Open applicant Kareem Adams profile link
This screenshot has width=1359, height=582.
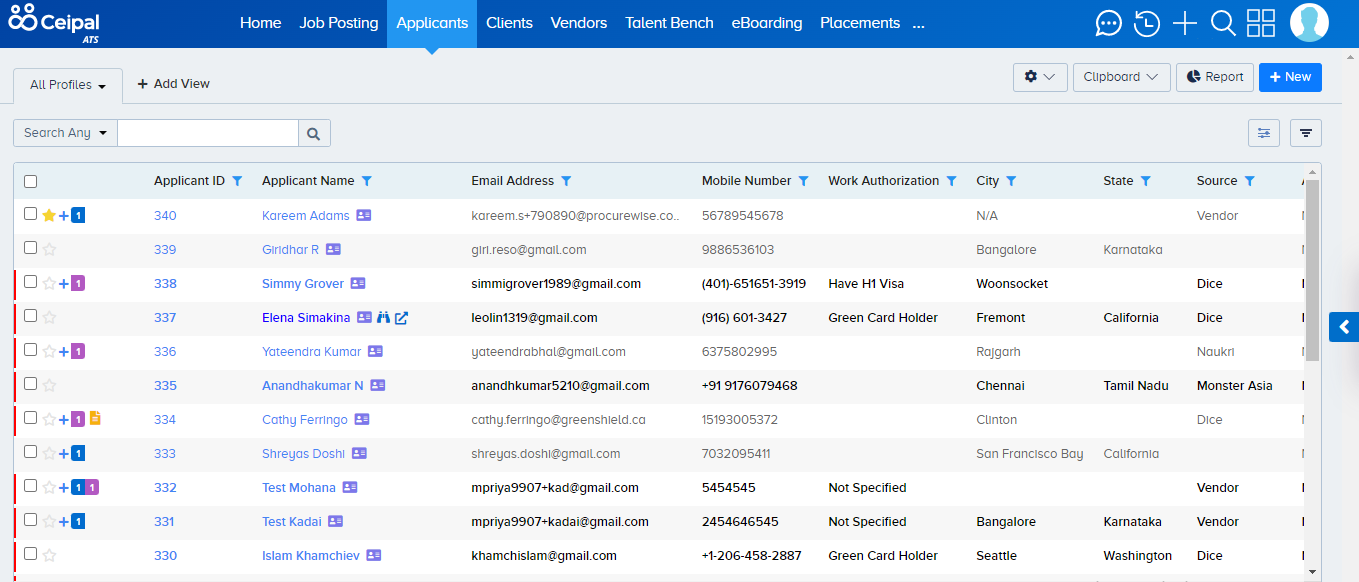(x=306, y=215)
